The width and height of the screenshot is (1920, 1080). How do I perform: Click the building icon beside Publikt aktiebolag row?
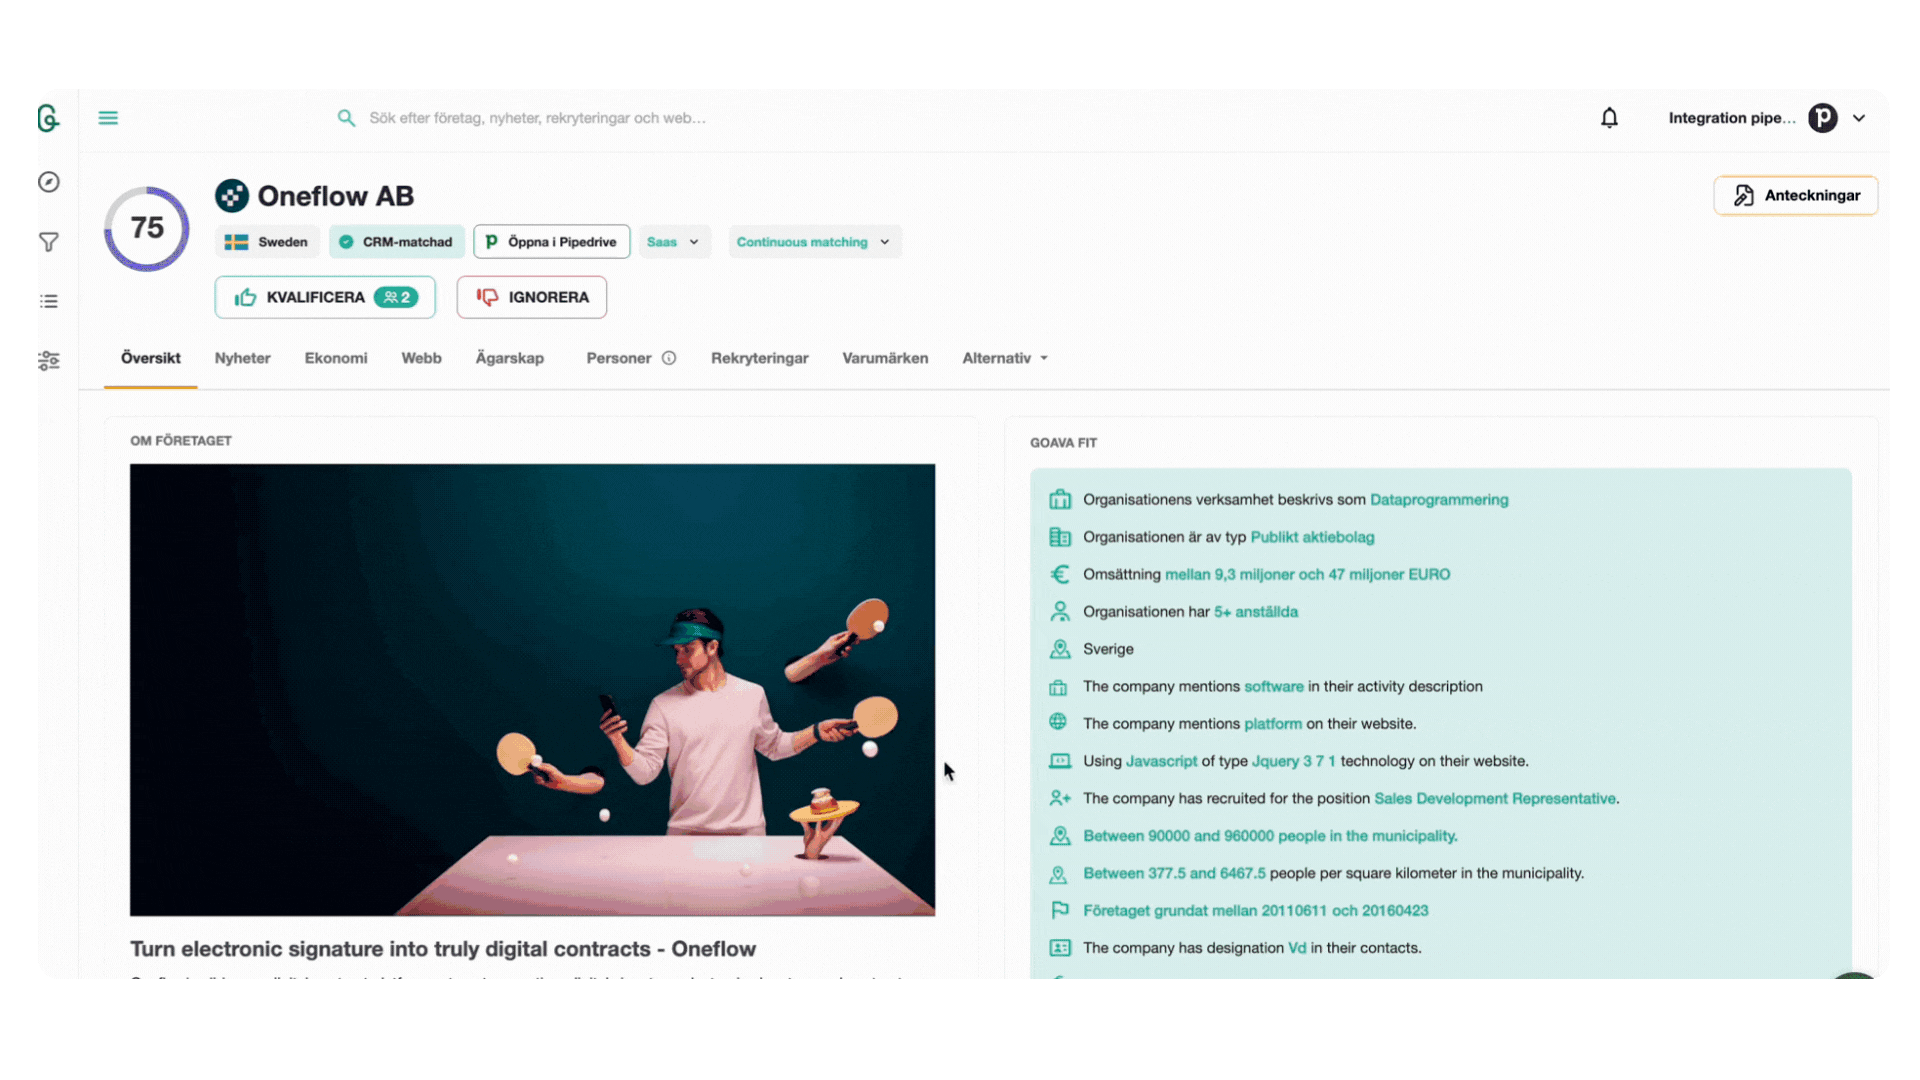pyautogui.click(x=1060, y=537)
